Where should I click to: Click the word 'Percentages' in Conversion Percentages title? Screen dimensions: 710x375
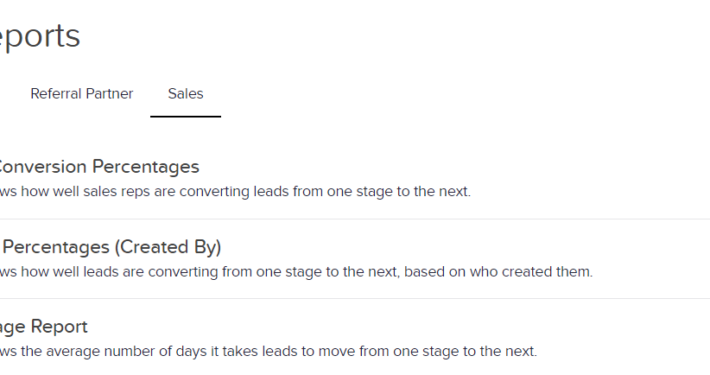pos(146,167)
